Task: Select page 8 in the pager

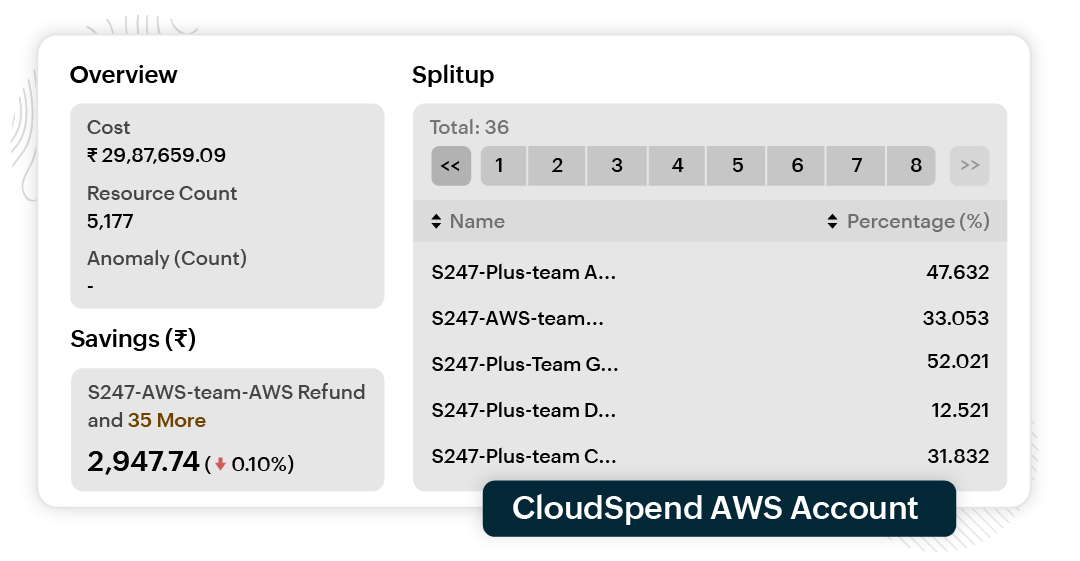Action: (x=915, y=166)
